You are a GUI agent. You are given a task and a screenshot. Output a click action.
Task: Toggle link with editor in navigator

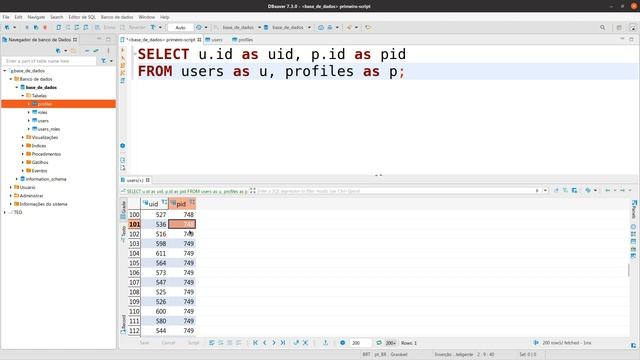(x=96, y=51)
